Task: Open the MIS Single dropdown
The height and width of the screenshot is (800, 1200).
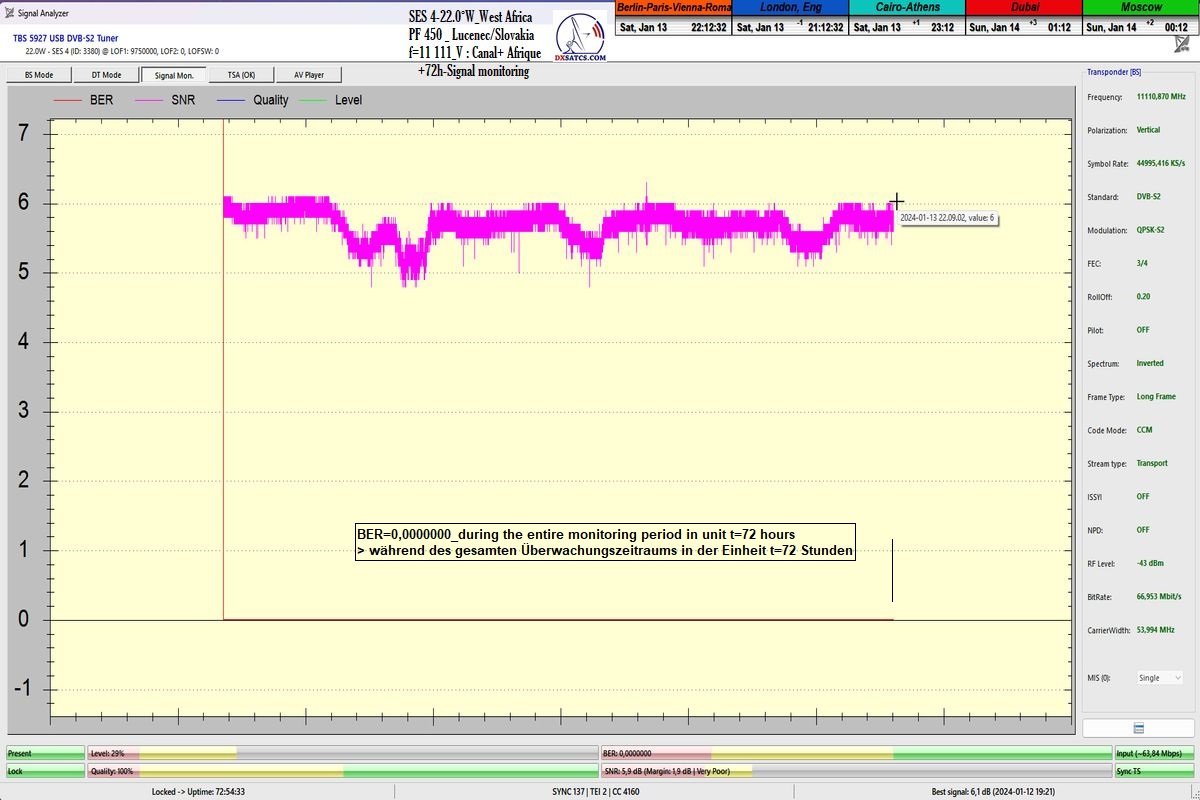Action: 1158,678
